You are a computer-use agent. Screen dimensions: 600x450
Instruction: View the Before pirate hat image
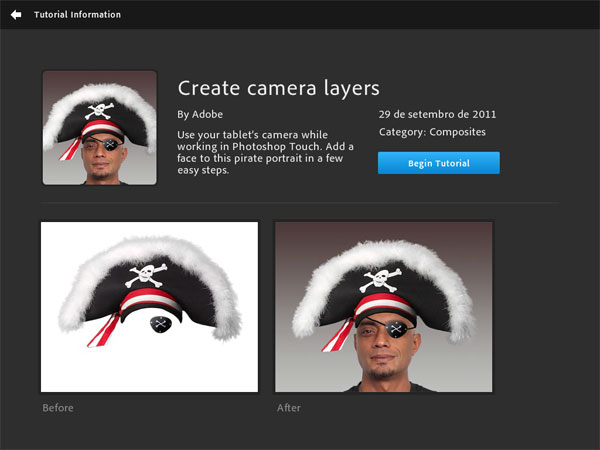click(149, 307)
